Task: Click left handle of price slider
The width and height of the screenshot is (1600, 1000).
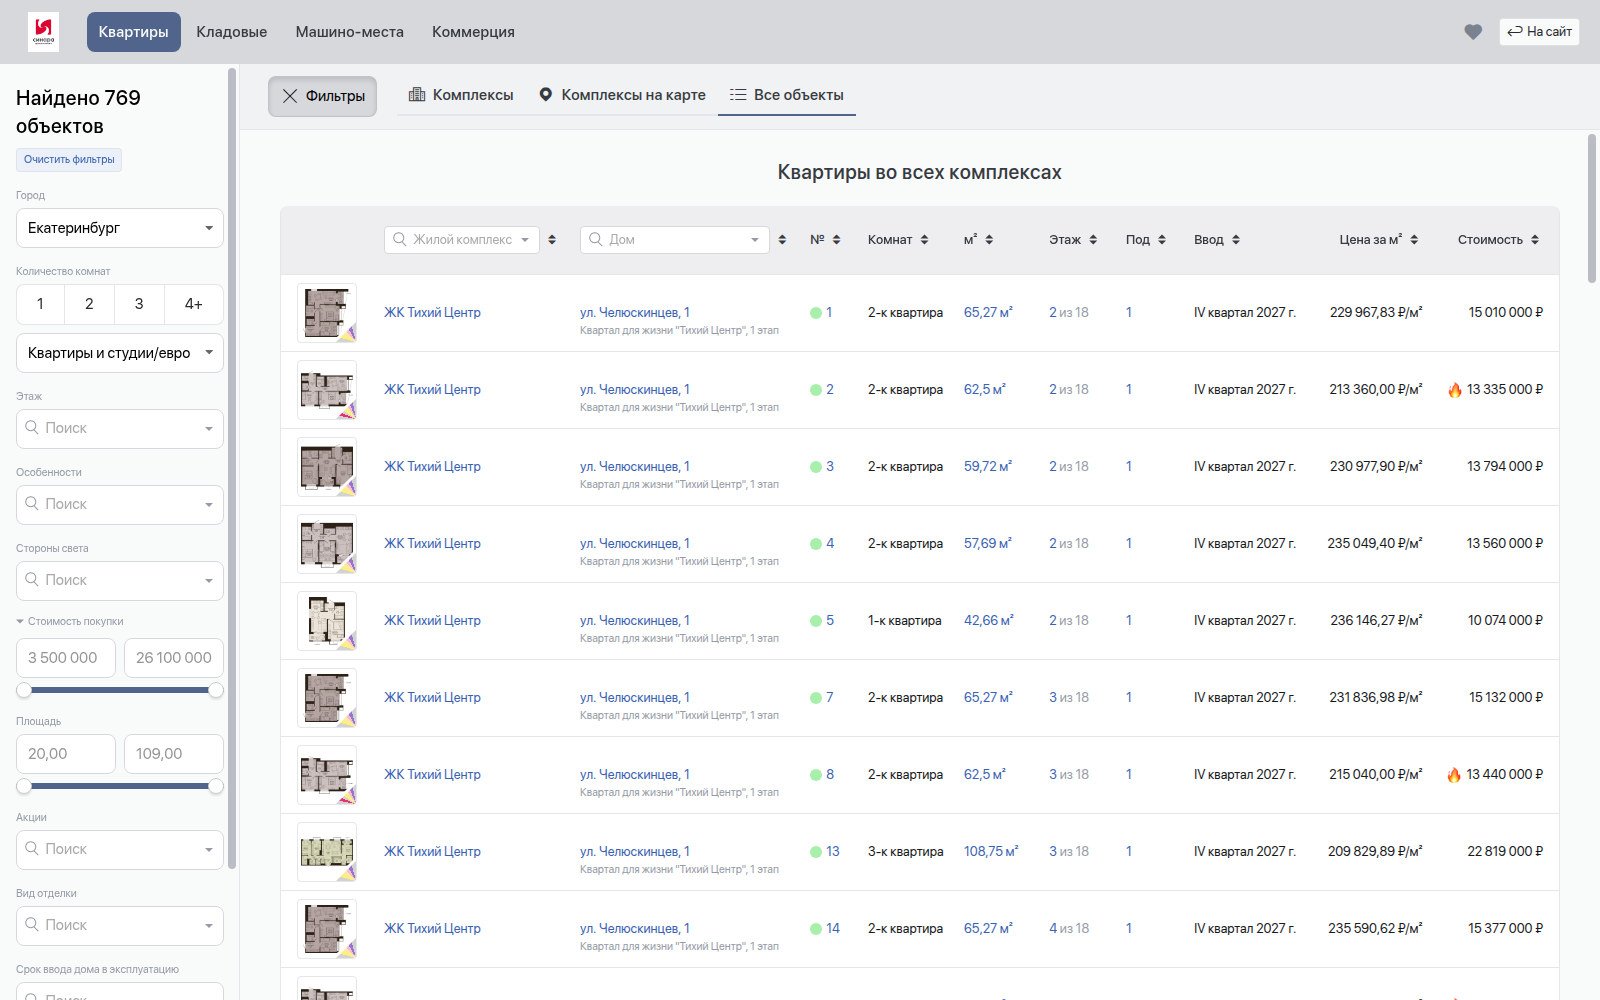Action: [x=24, y=690]
